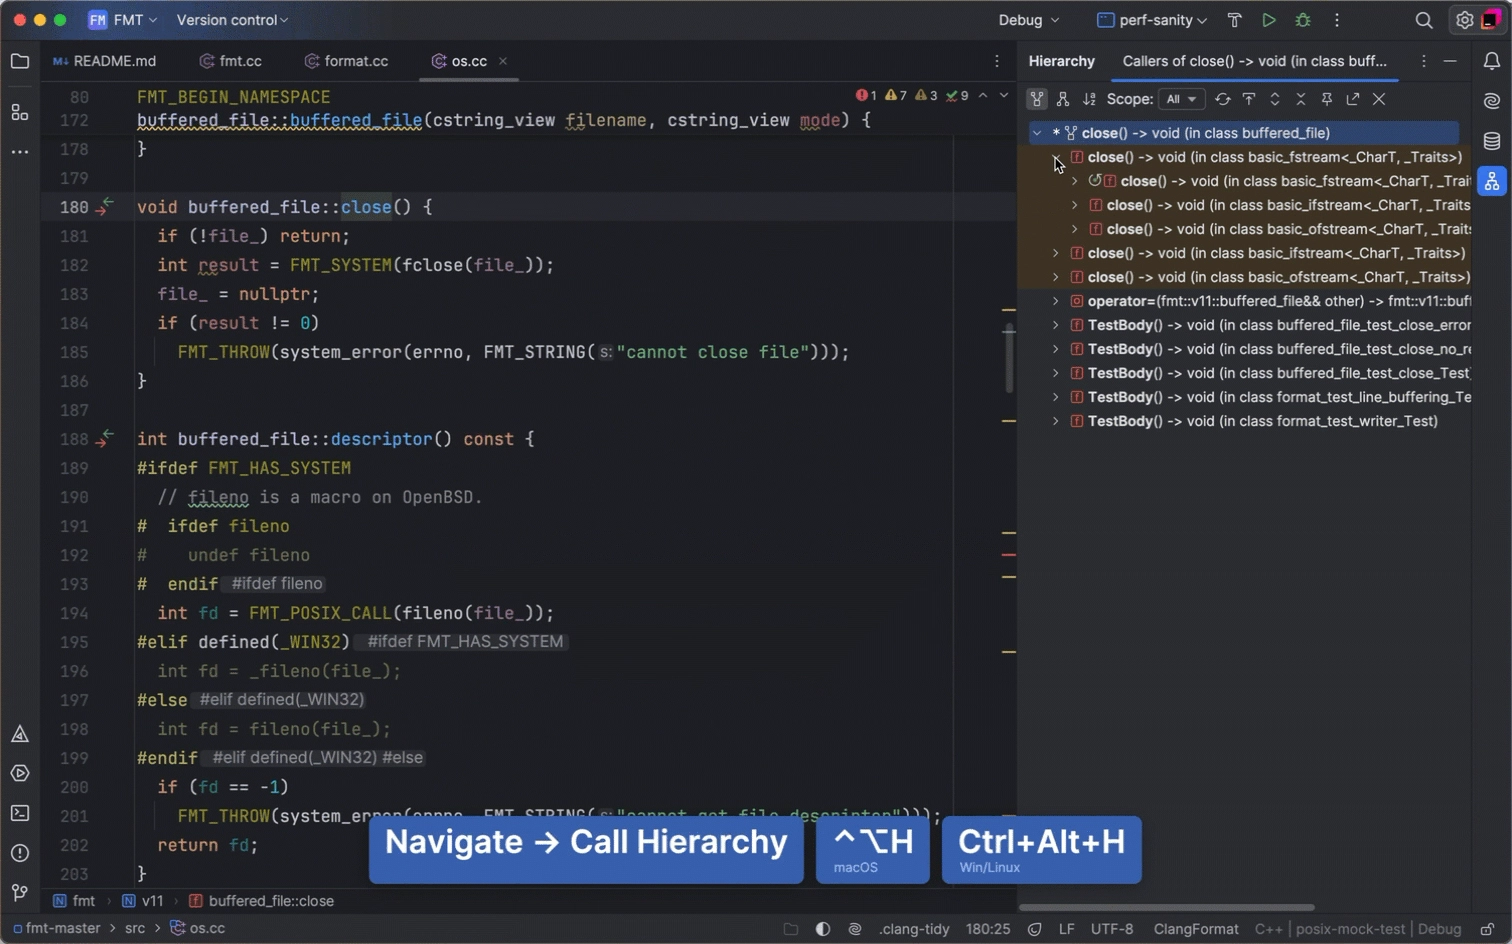Open the Debug profile dropdown

1028,20
